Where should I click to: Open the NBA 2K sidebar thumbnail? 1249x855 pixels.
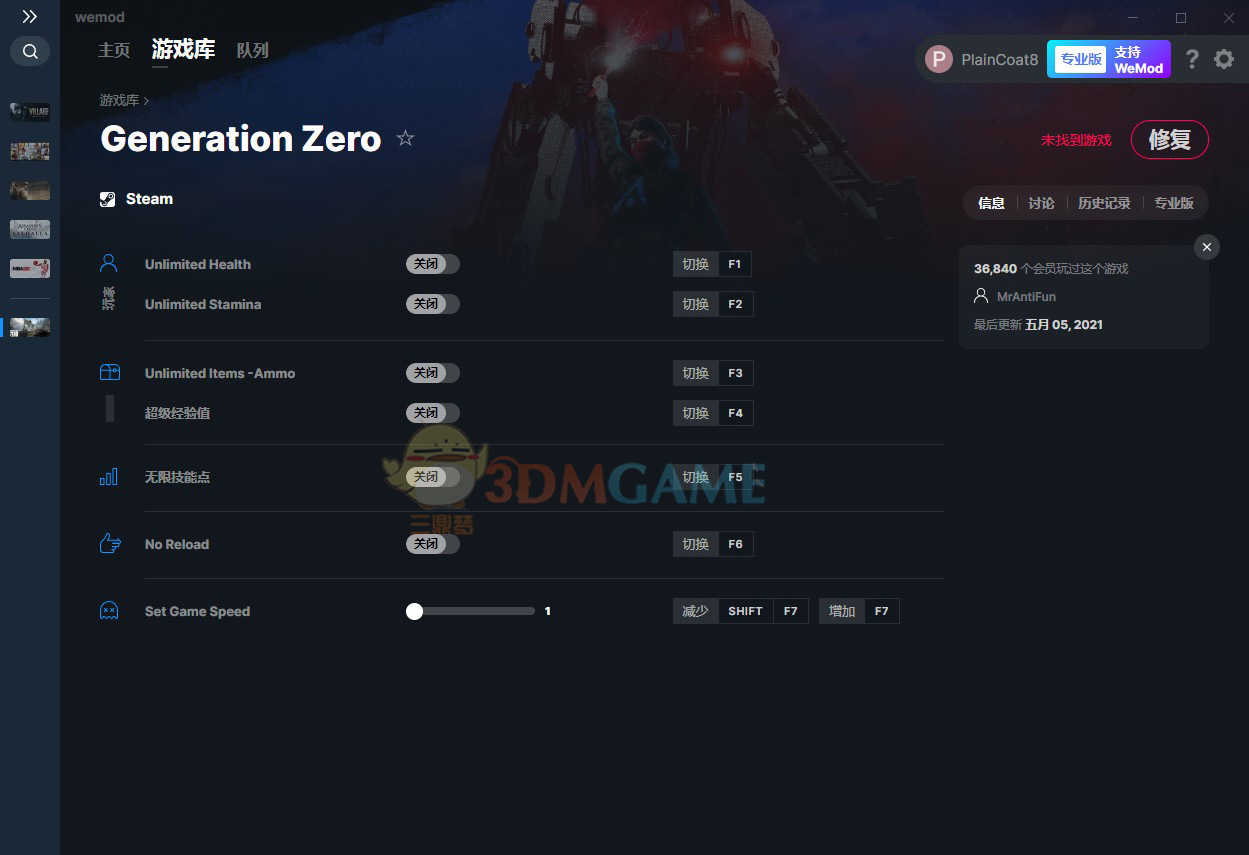30,268
